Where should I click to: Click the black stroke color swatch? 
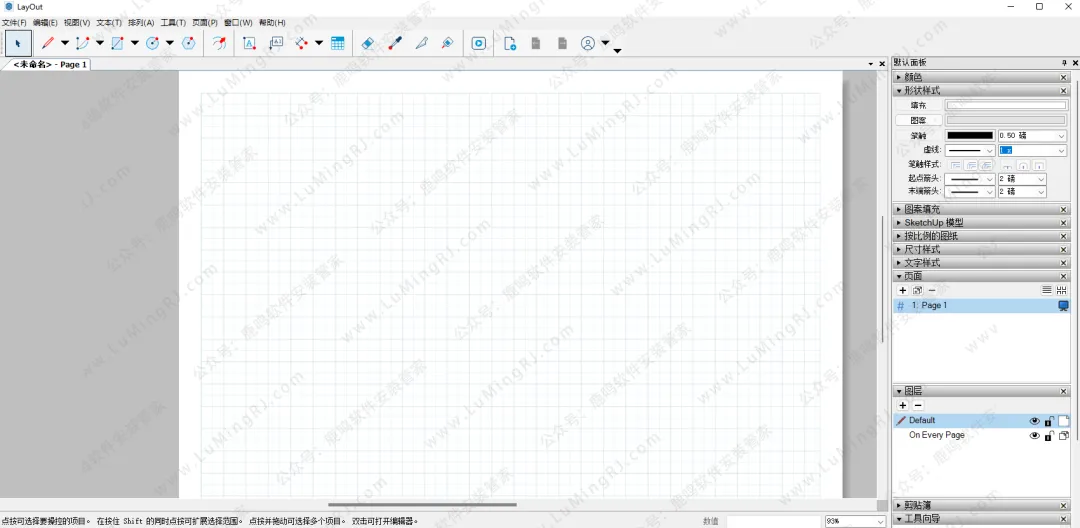(x=969, y=135)
